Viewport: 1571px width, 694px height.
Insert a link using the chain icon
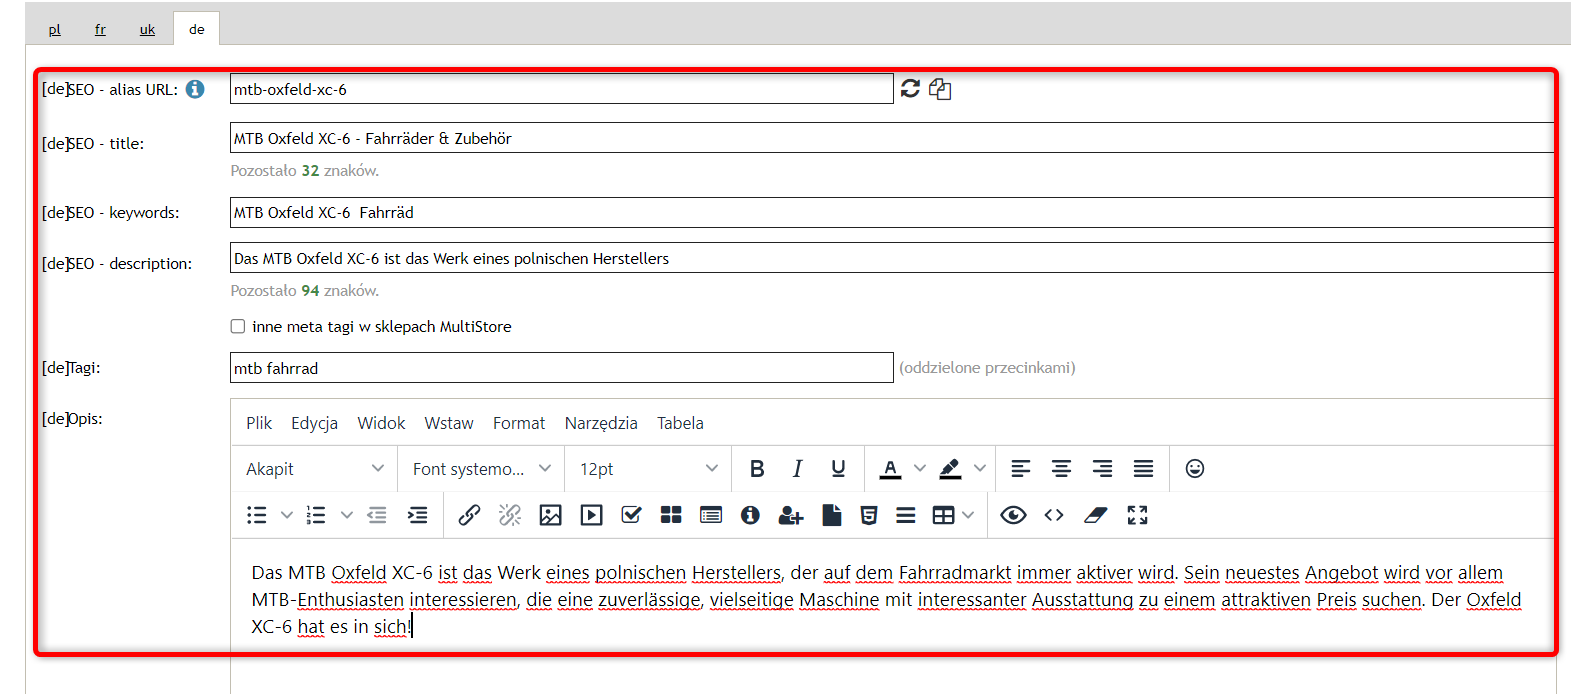469,515
